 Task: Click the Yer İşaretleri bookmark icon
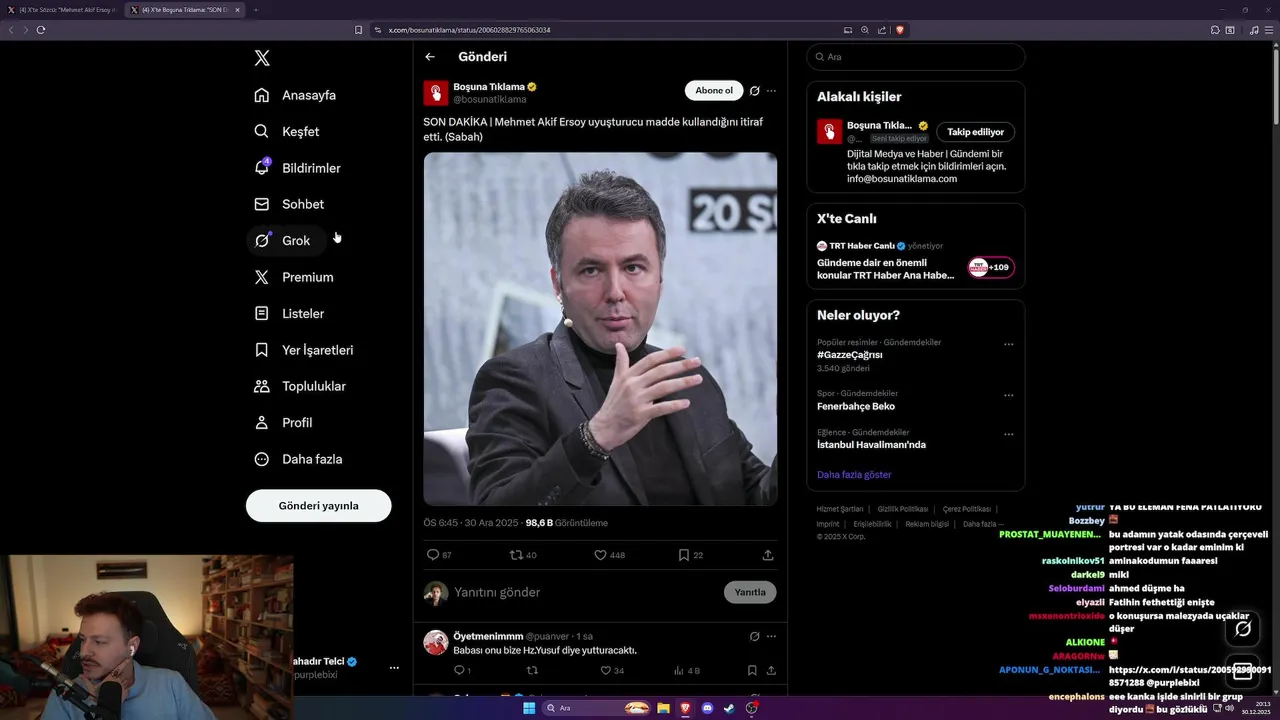pos(261,350)
